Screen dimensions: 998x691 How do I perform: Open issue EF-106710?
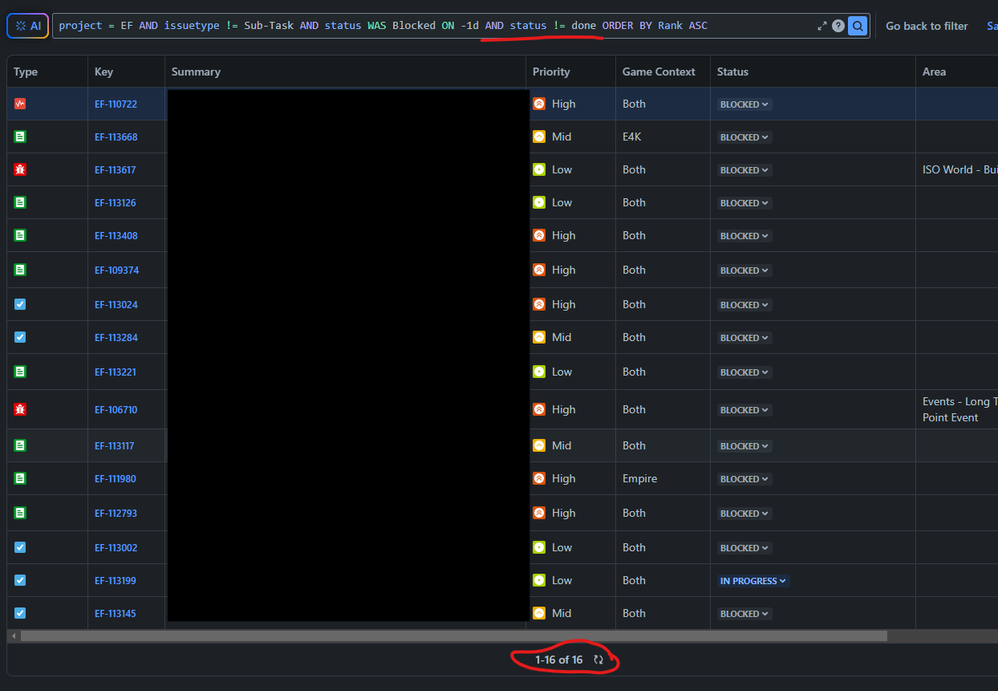(x=116, y=410)
